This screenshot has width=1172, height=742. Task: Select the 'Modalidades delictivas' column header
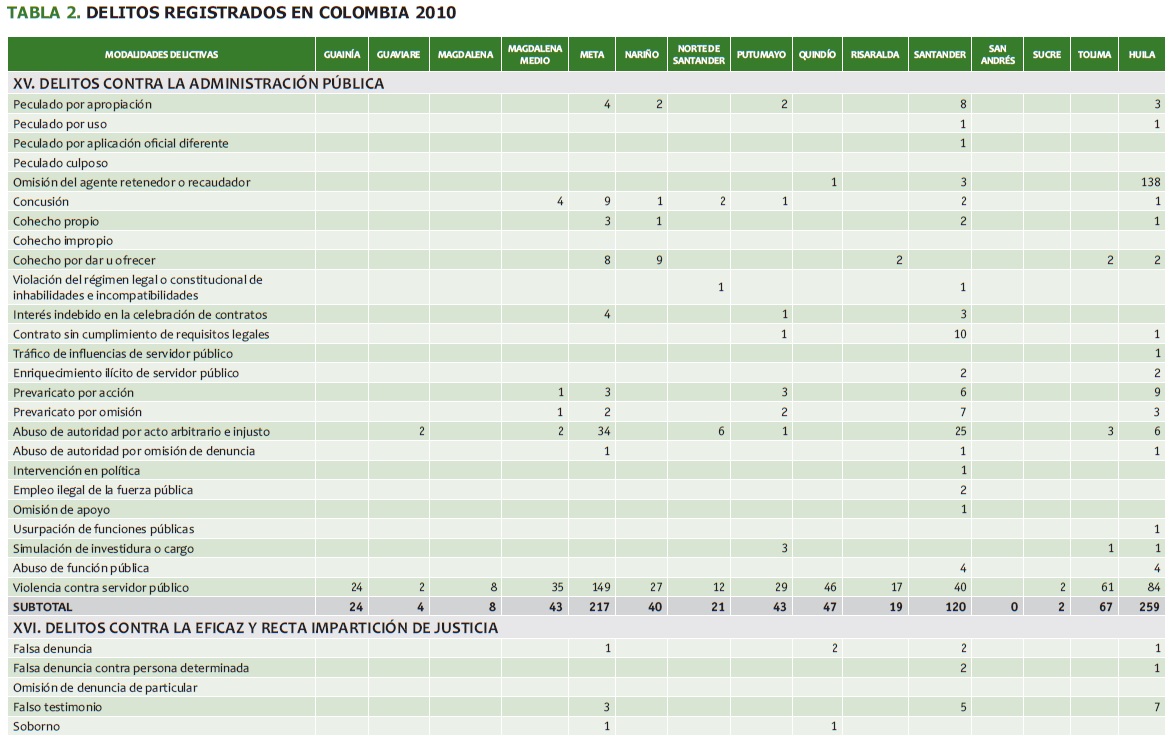pyautogui.click(x=161, y=55)
